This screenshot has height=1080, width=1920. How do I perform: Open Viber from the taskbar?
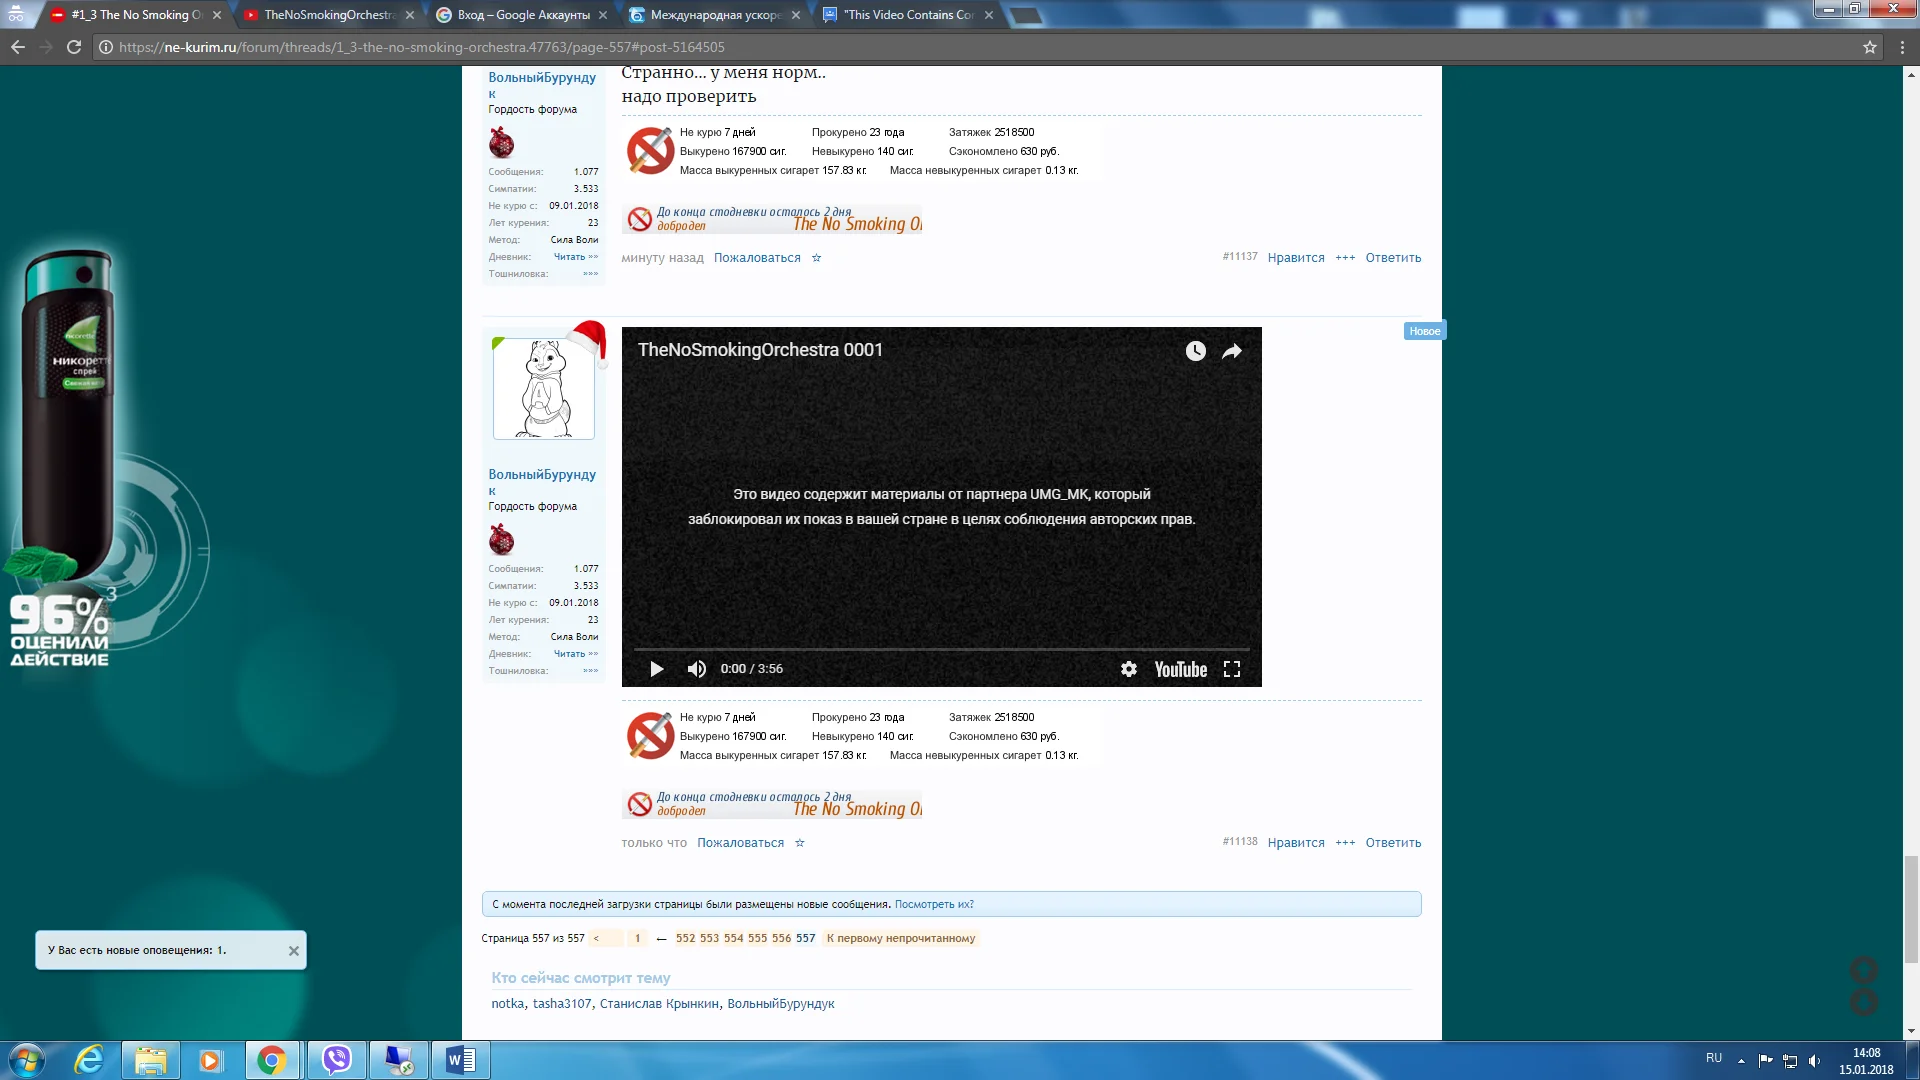tap(337, 1059)
